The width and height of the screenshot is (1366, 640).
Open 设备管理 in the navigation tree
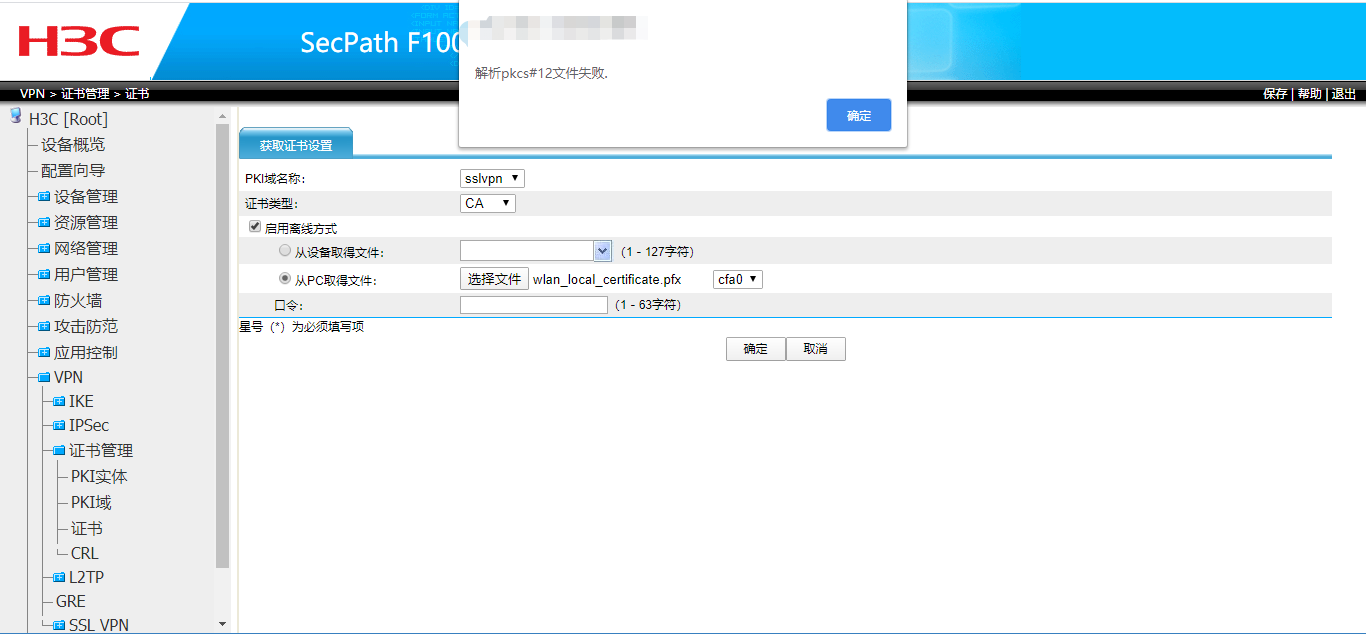pos(86,197)
